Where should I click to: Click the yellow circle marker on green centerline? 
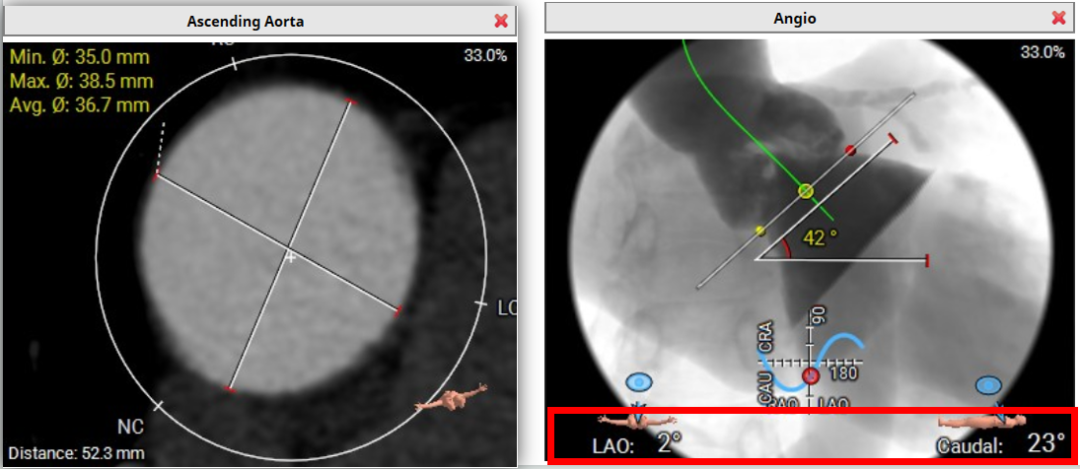(805, 190)
